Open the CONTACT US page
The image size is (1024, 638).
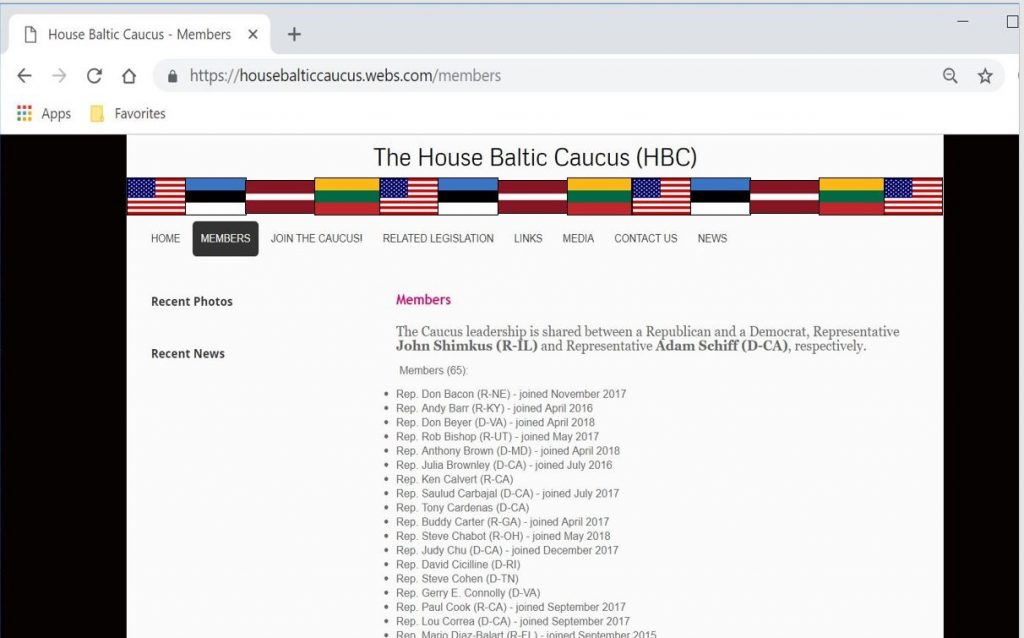pos(645,238)
